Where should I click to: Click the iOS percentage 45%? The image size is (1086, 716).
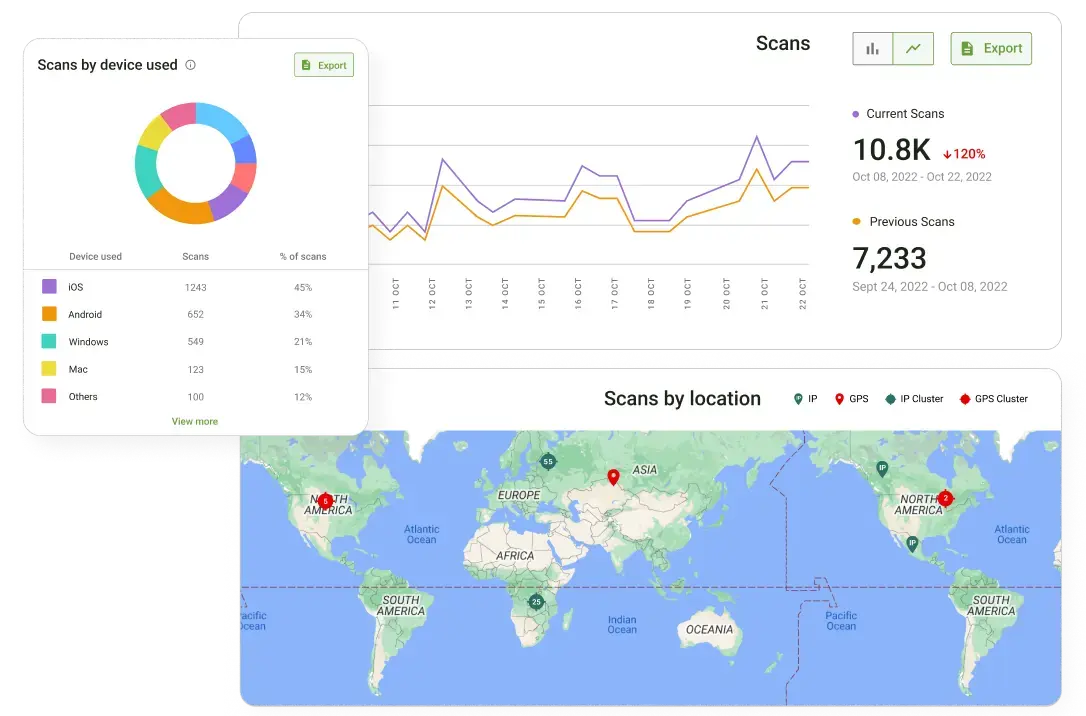pyautogui.click(x=303, y=287)
